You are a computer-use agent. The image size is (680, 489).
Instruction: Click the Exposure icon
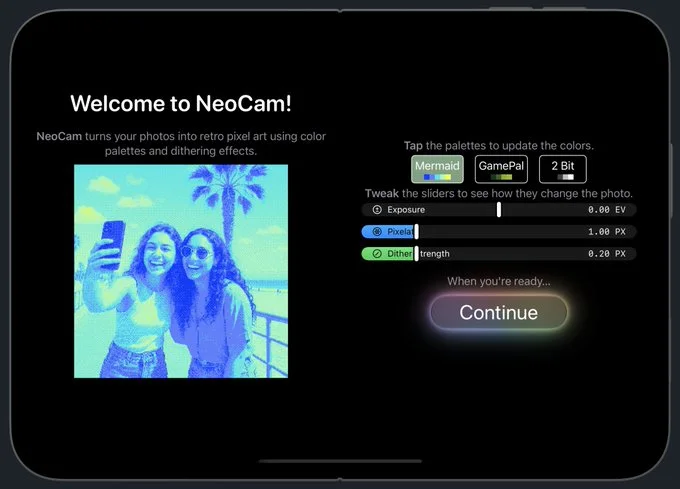(377, 210)
